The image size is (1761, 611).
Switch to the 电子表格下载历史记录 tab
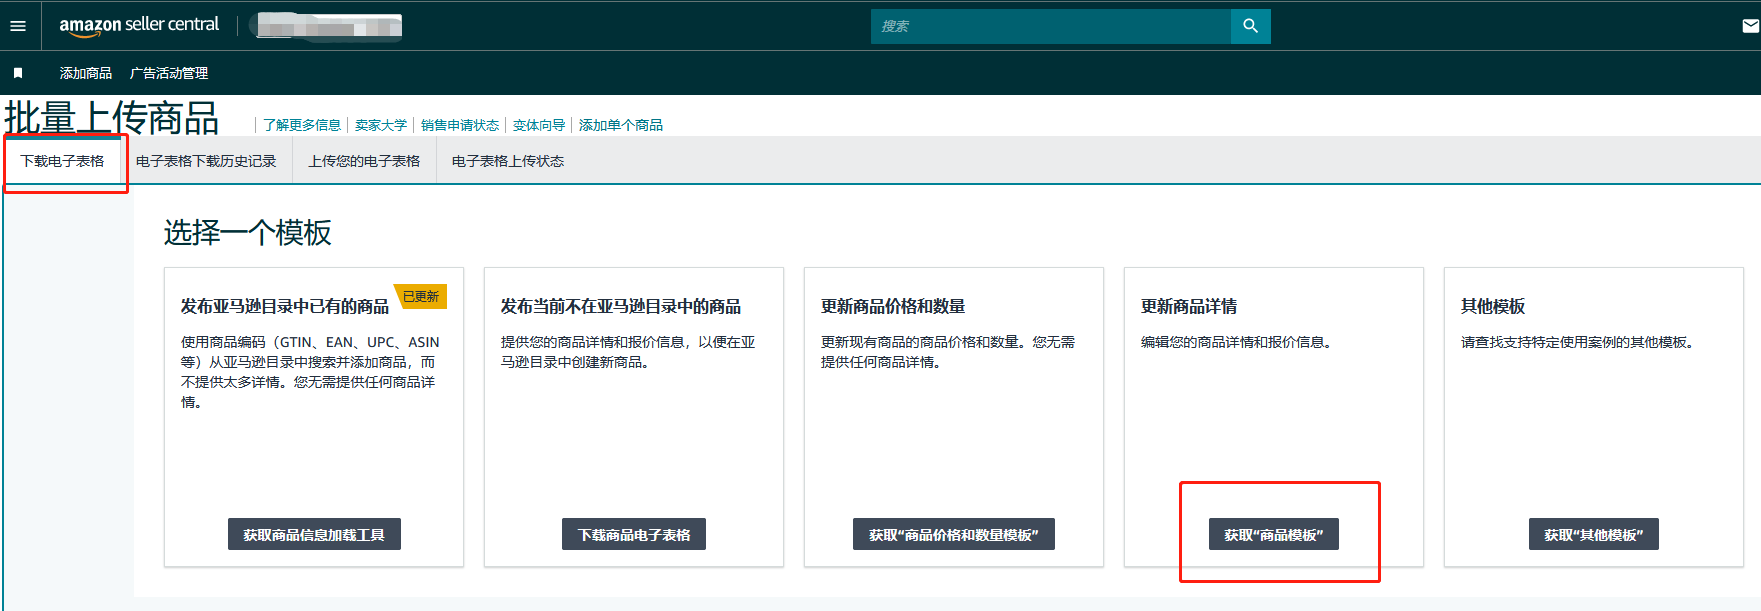pyautogui.click(x=206, y=161)
